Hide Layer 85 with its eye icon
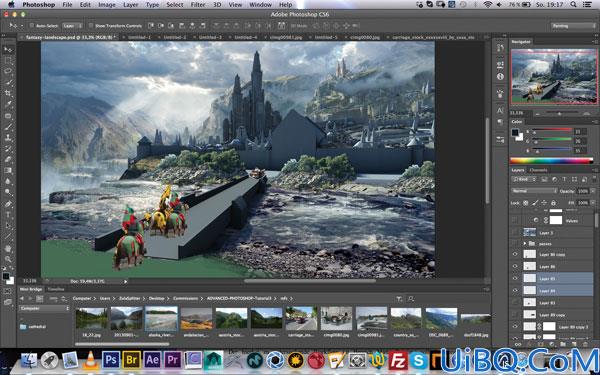The height and width of the screenshot is (375, 600). [515, 279]
